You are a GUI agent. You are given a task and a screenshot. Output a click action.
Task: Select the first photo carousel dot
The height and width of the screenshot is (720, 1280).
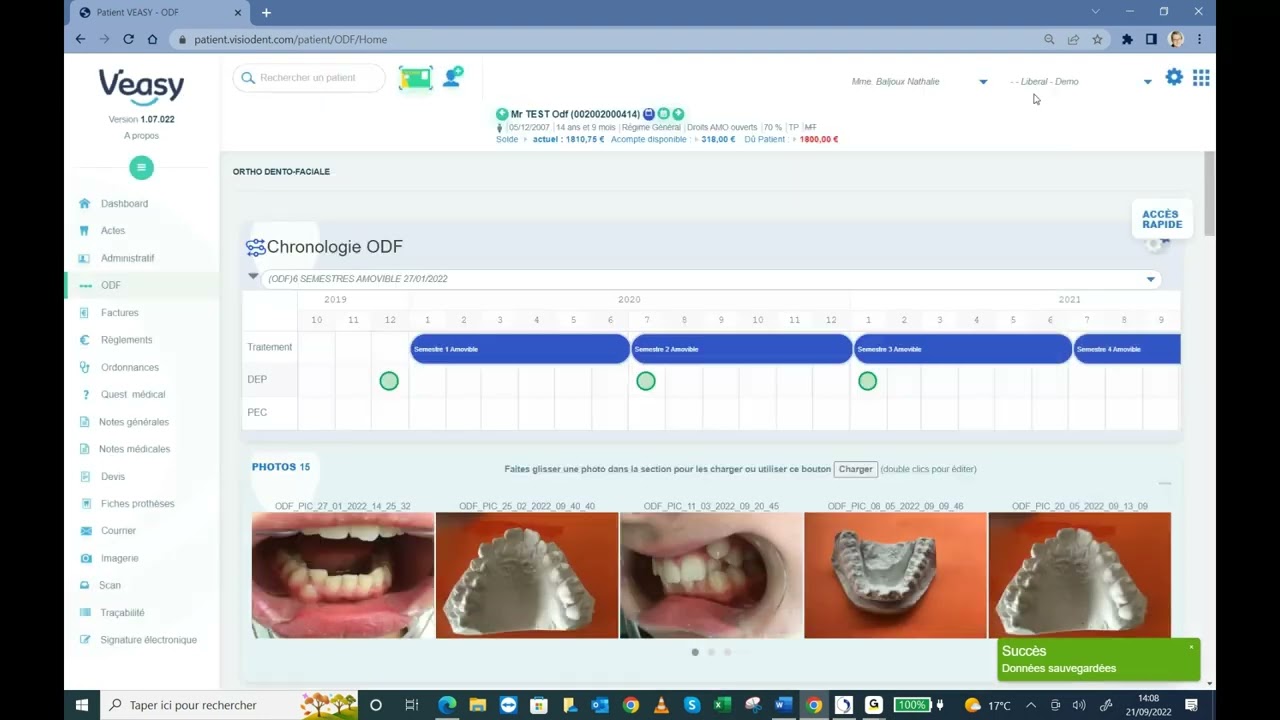pos(695,652)
